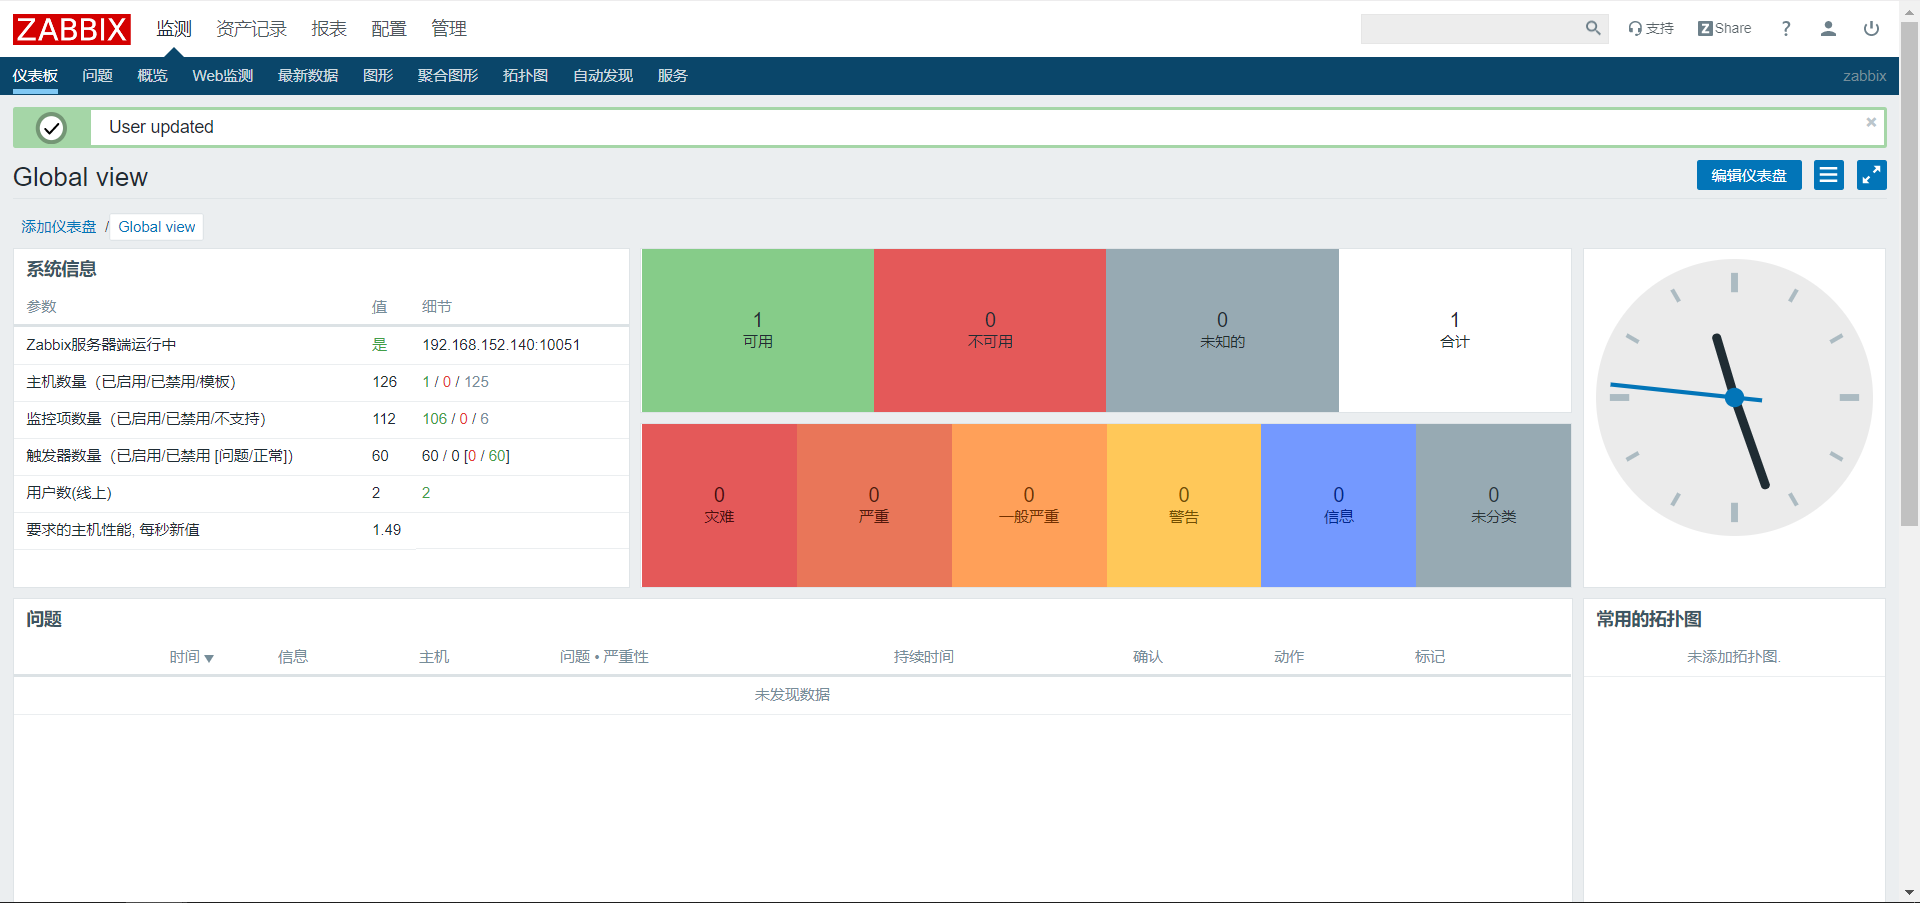Open the user profile icon
Image resolution: width=1920 pixels, height=903 pixels.
1828,28
